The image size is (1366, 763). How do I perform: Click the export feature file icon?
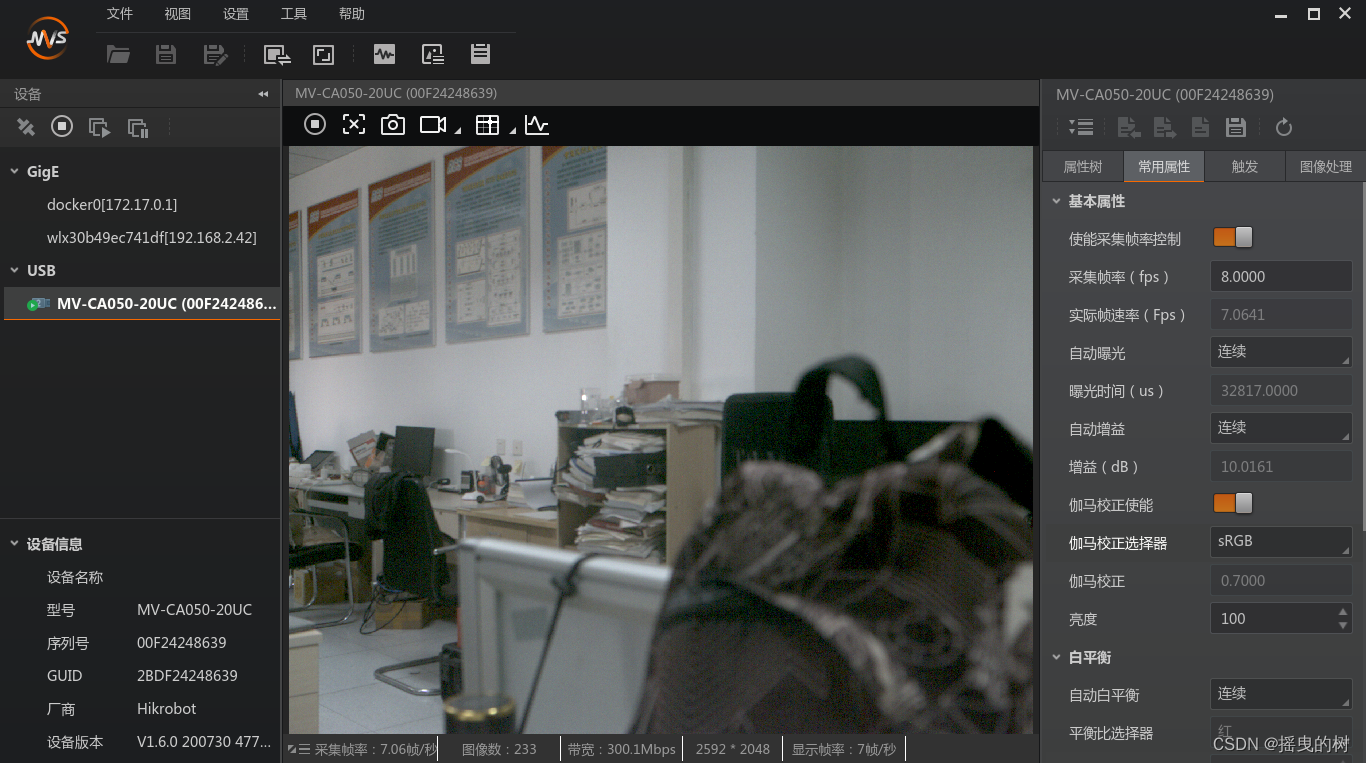(1165, 127)
